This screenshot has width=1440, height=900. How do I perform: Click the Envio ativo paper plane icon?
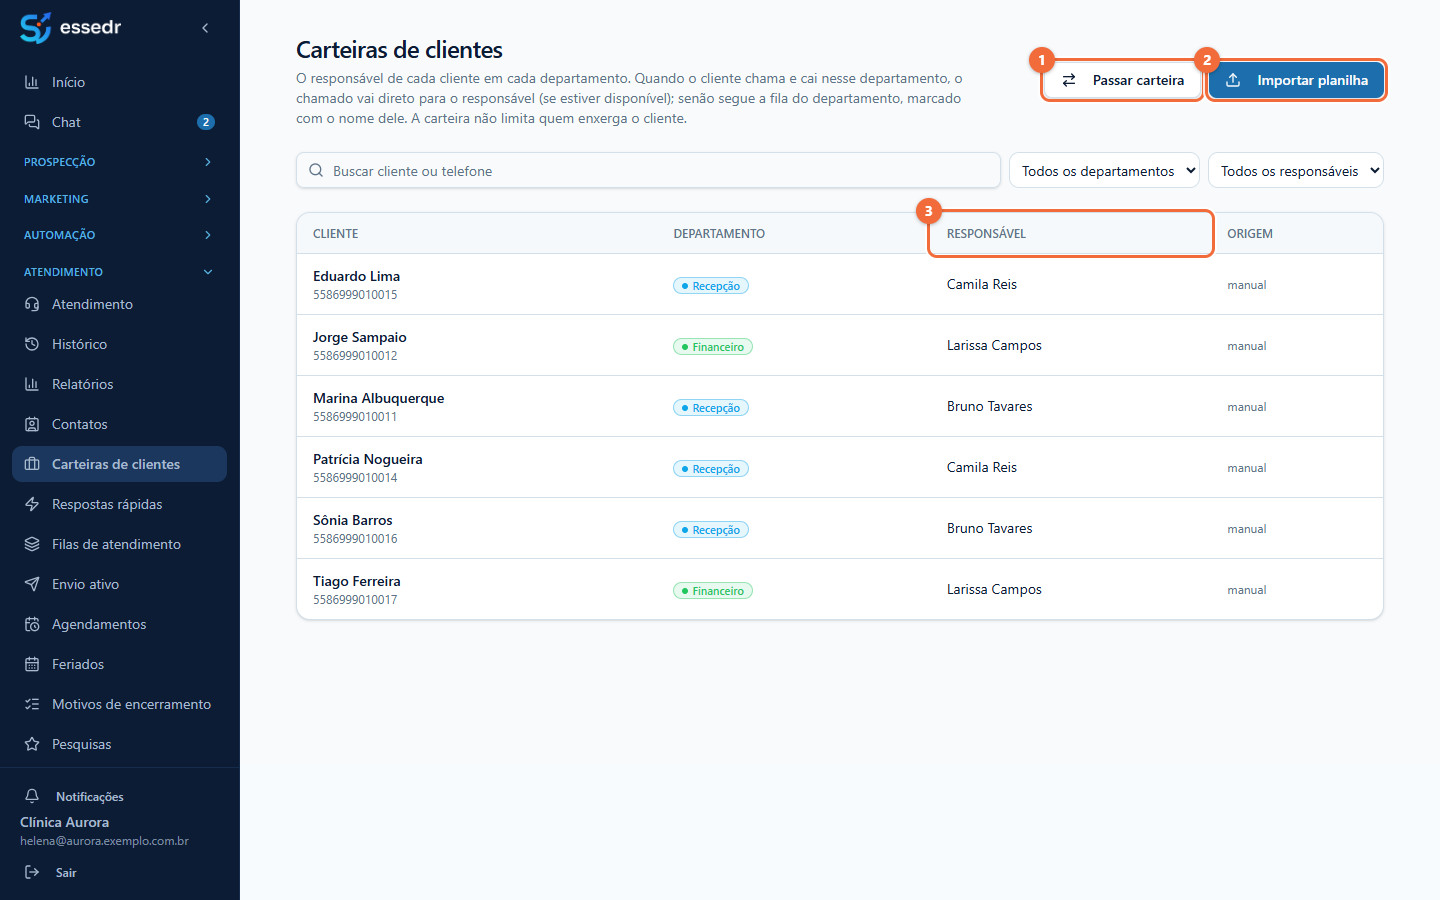(32, 584)
